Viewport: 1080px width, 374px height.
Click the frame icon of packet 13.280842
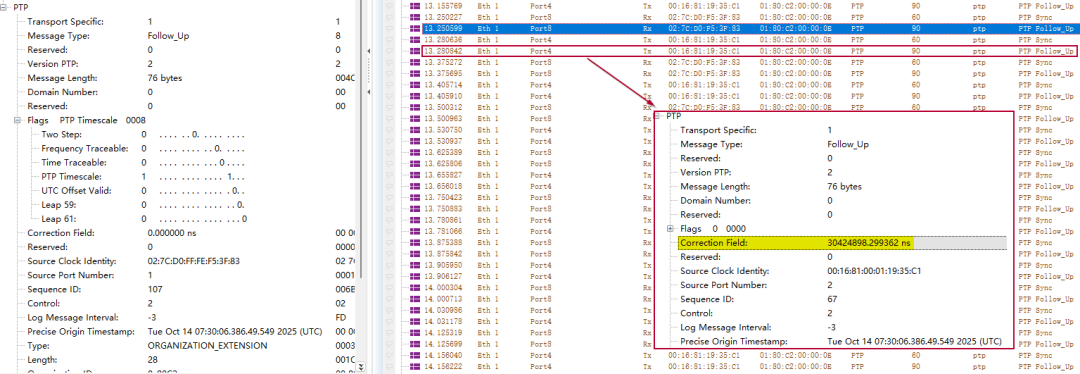415,51
